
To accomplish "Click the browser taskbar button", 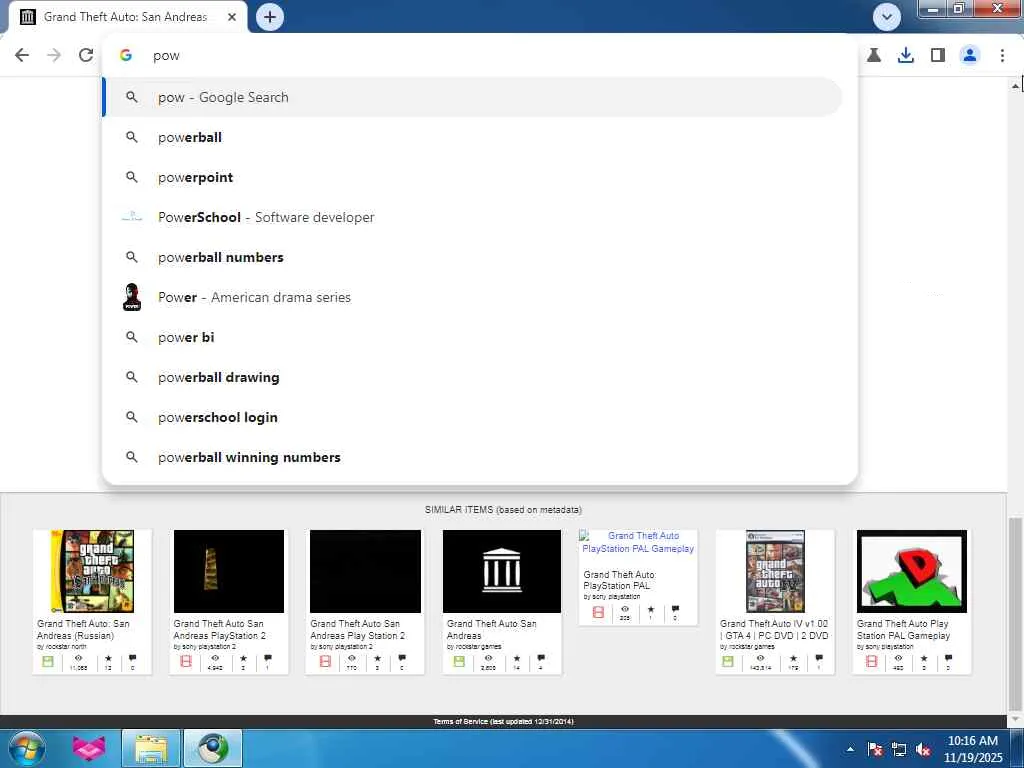I will pos(213,749).
